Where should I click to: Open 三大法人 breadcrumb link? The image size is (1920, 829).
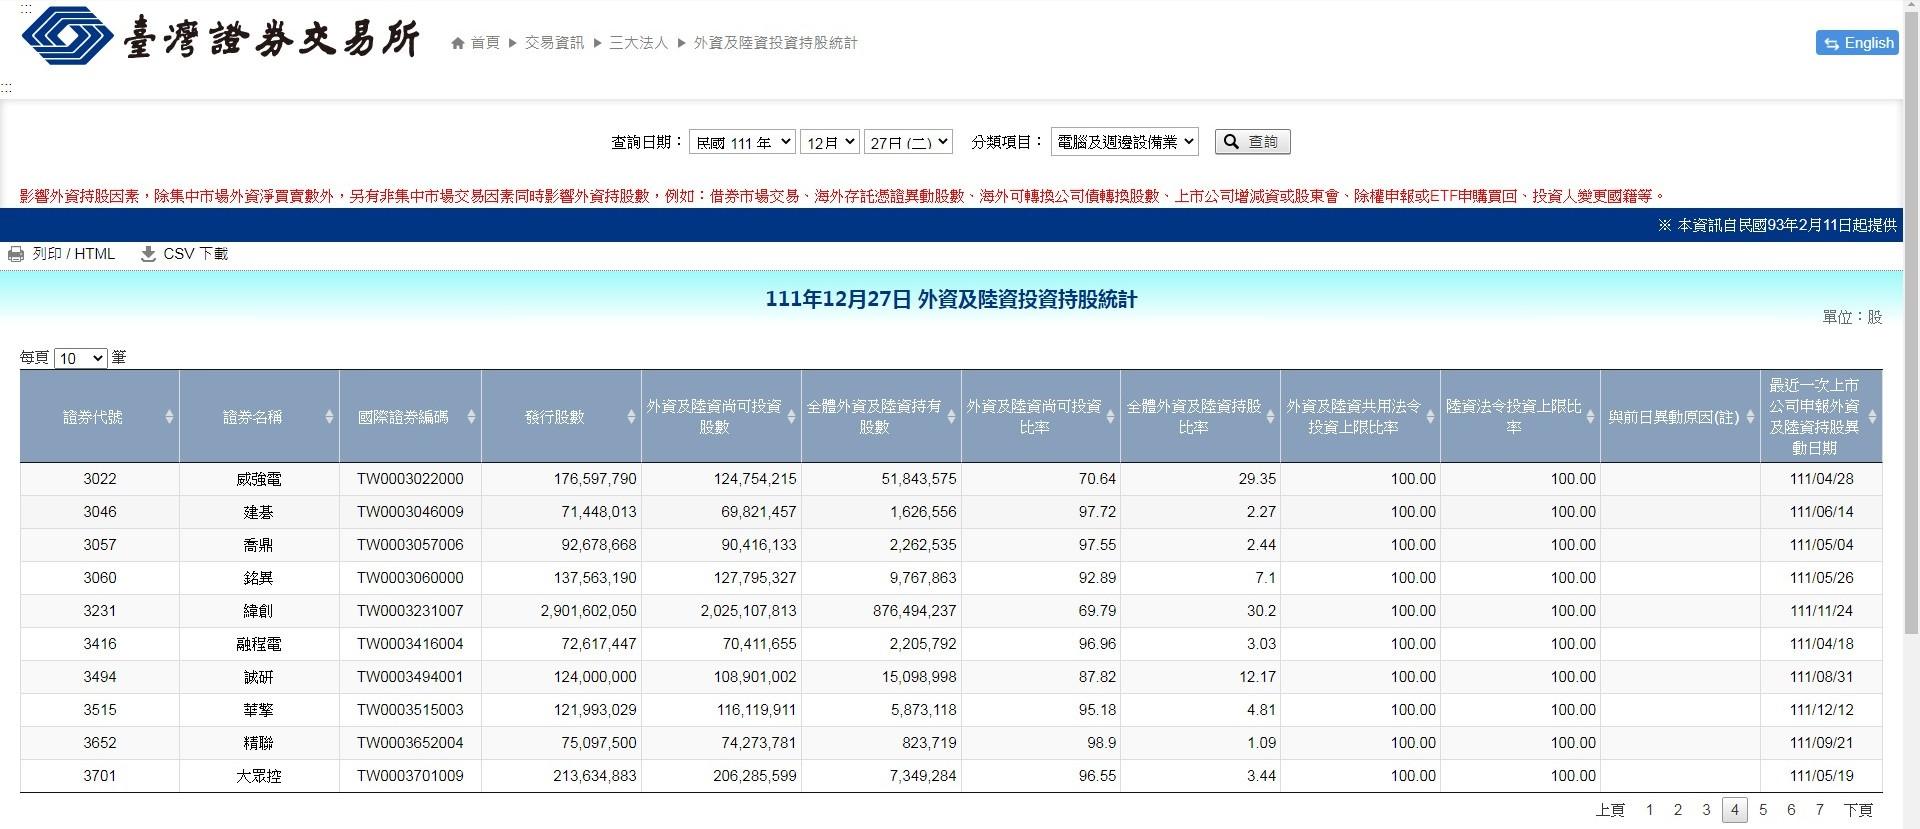tap(638, 43)
